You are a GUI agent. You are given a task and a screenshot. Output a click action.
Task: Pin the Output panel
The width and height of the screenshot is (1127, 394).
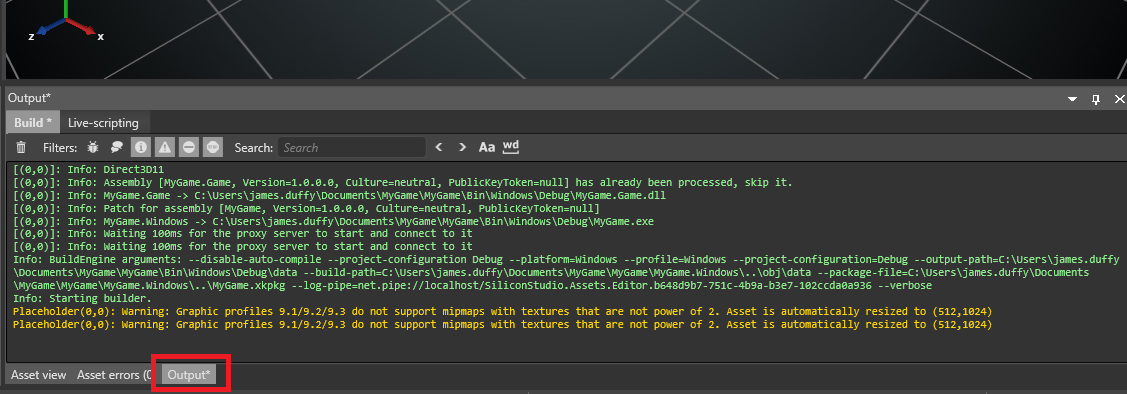click(1096, 99)
